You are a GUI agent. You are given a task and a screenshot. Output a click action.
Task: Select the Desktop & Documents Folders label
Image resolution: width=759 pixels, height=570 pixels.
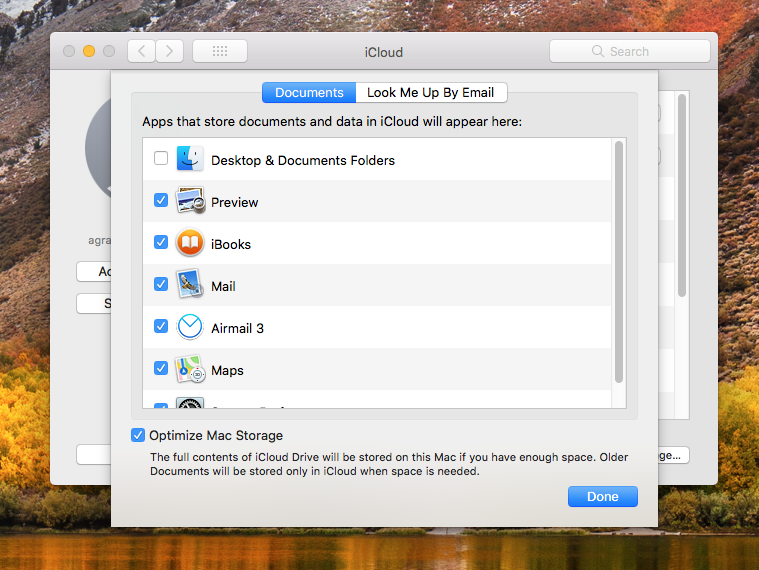click(303, 160)
